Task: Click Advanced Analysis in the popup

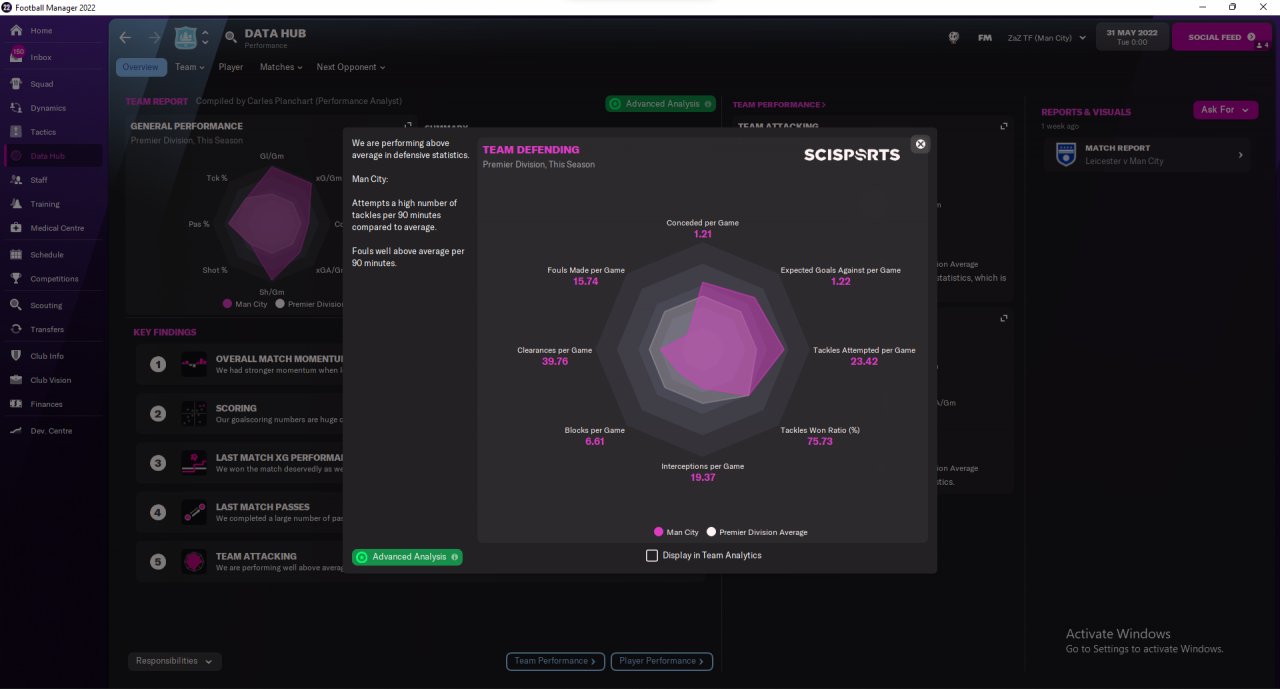Action: pos(407,557)
